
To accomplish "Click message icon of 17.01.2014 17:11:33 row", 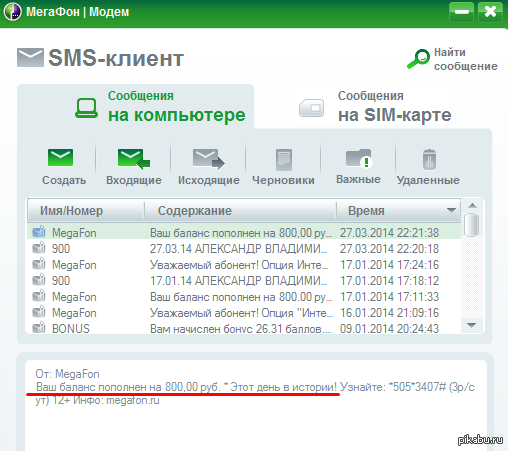I will [39, 296].
